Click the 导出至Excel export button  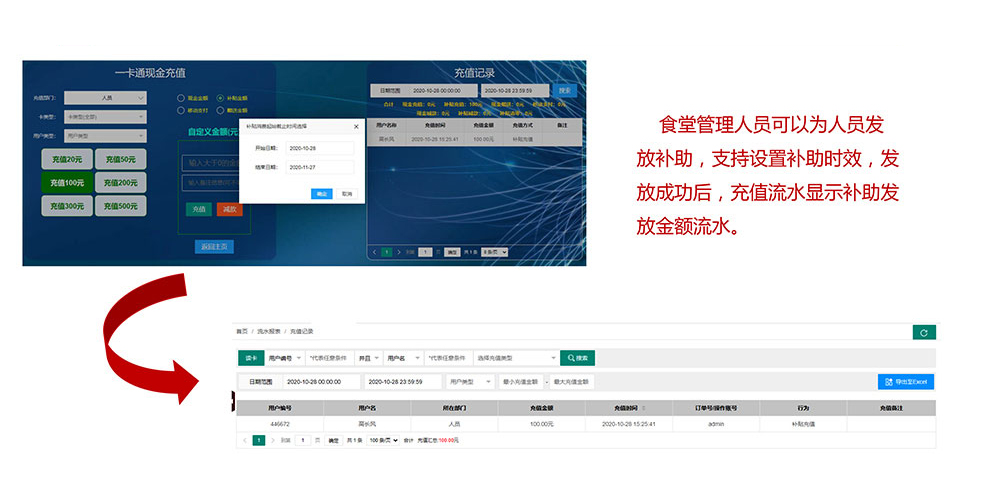click(x=905, y=382)
